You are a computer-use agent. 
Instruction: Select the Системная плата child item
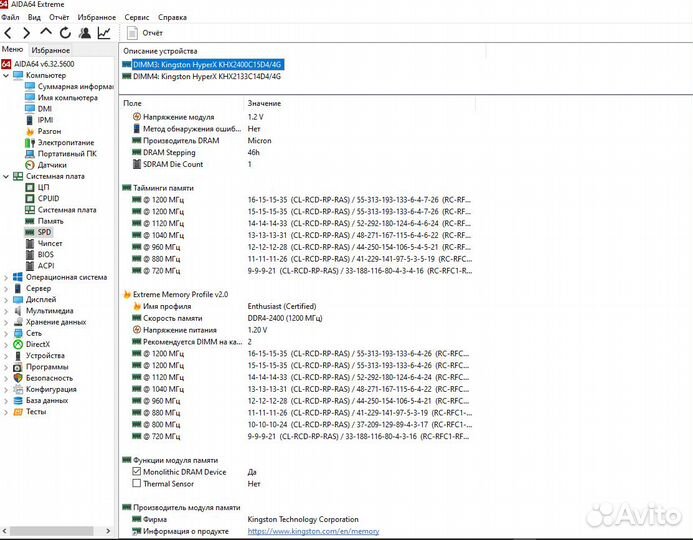click(67, 210)
